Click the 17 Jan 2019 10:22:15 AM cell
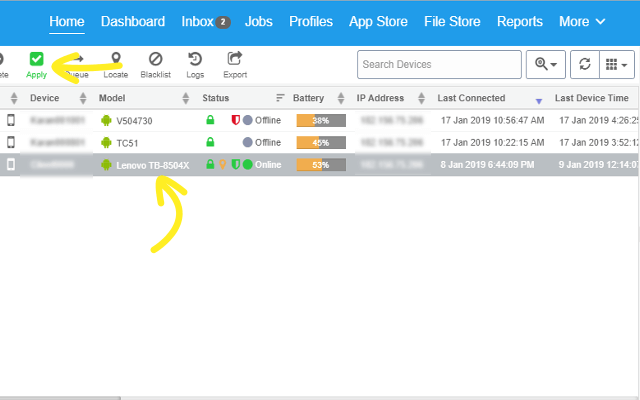This screenshot has width=640, height=400. [493, 142]
